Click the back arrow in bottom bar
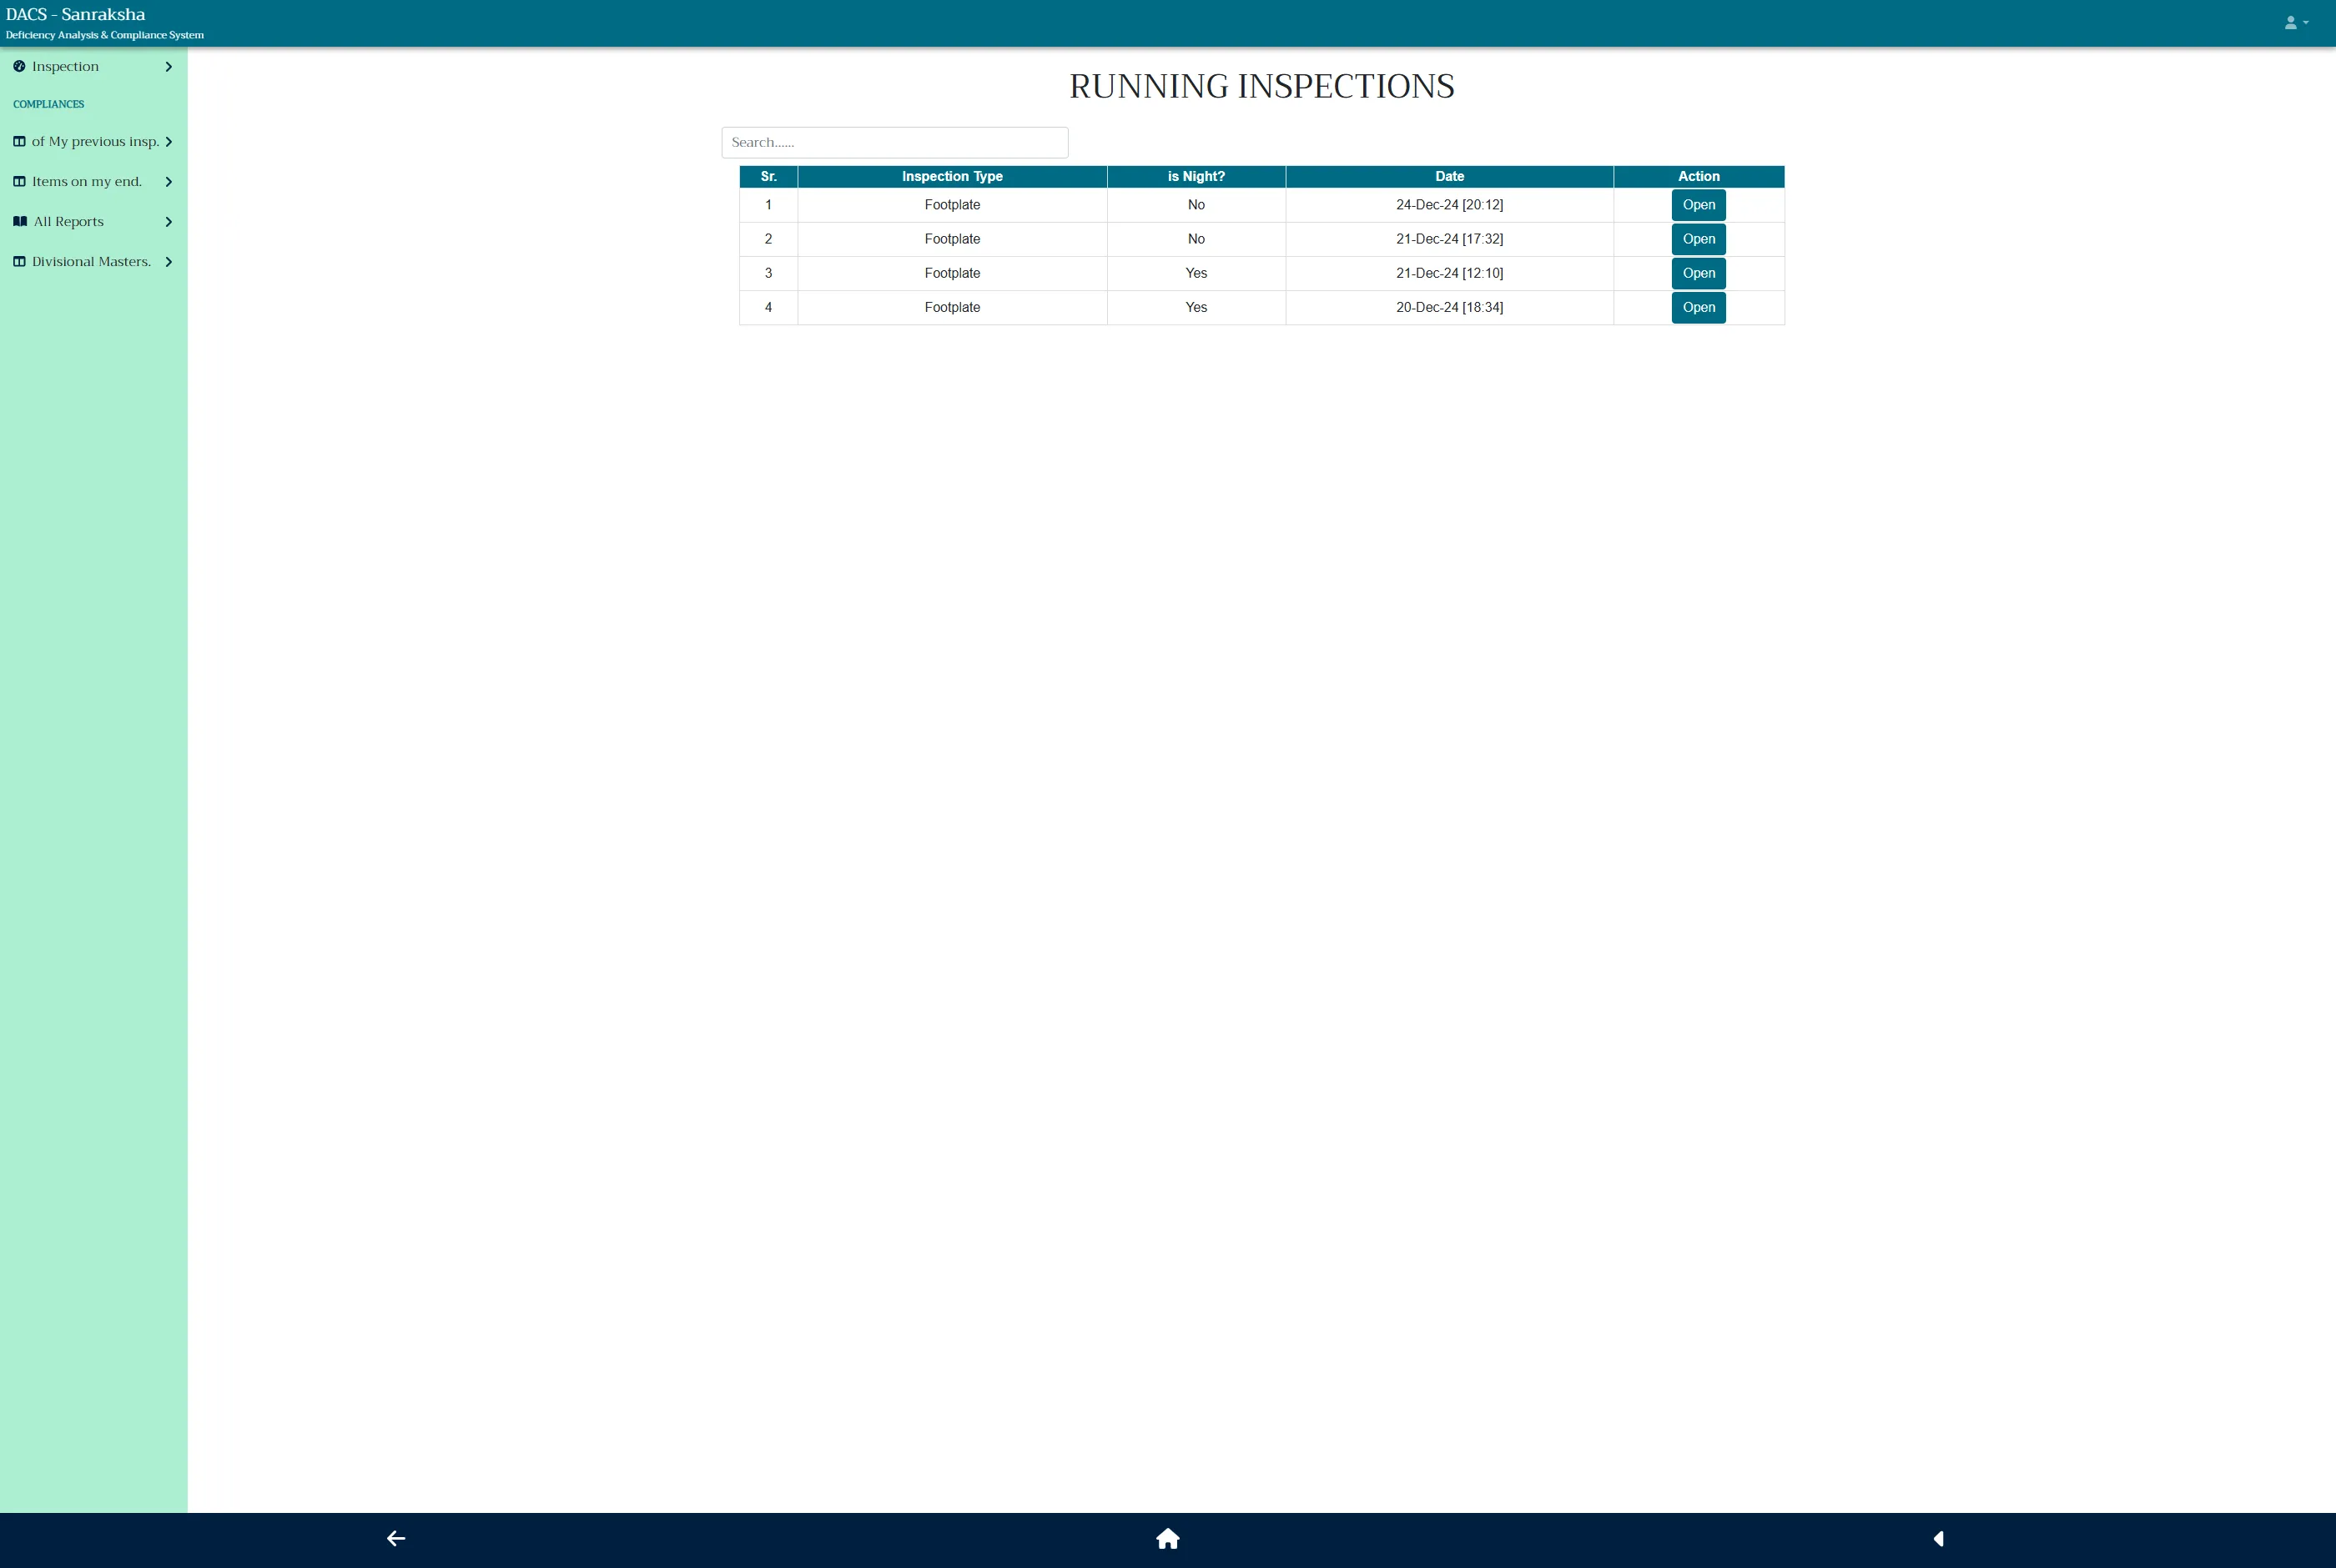Viewport: 2336px width, 1568px height. (x=396, y=1538)
